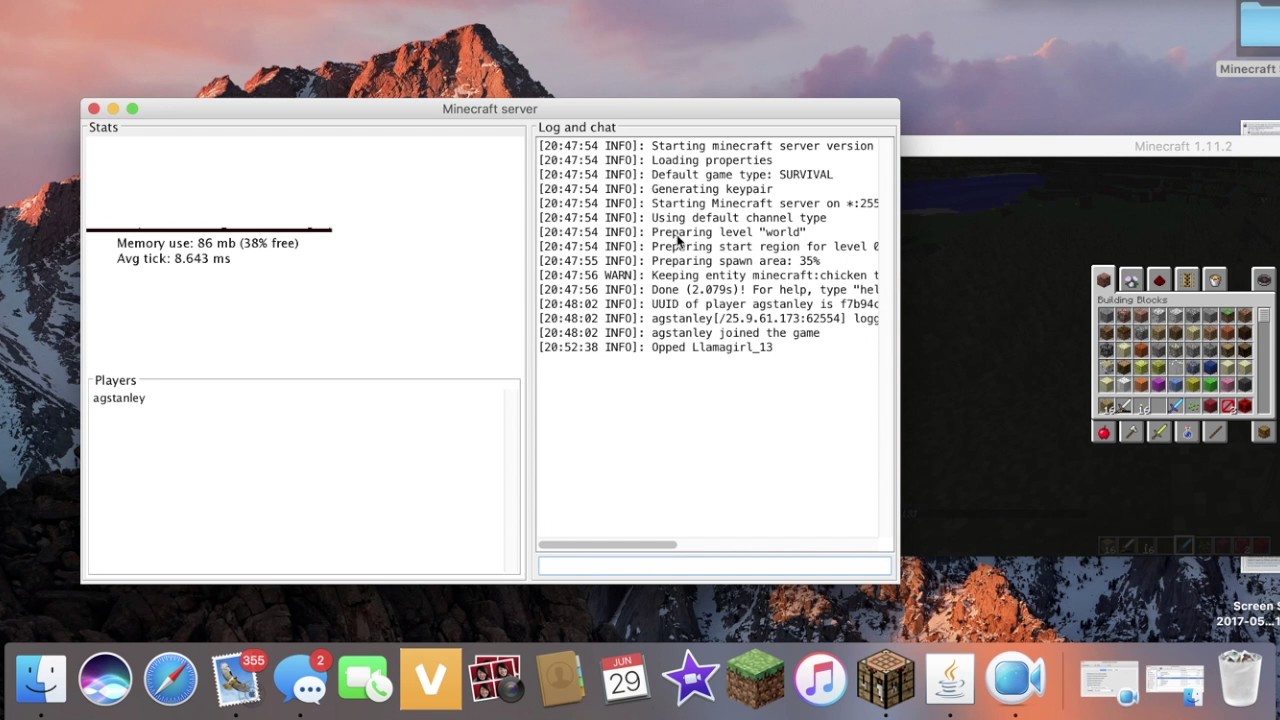Click the server command input field

click(x=714, y=566)
